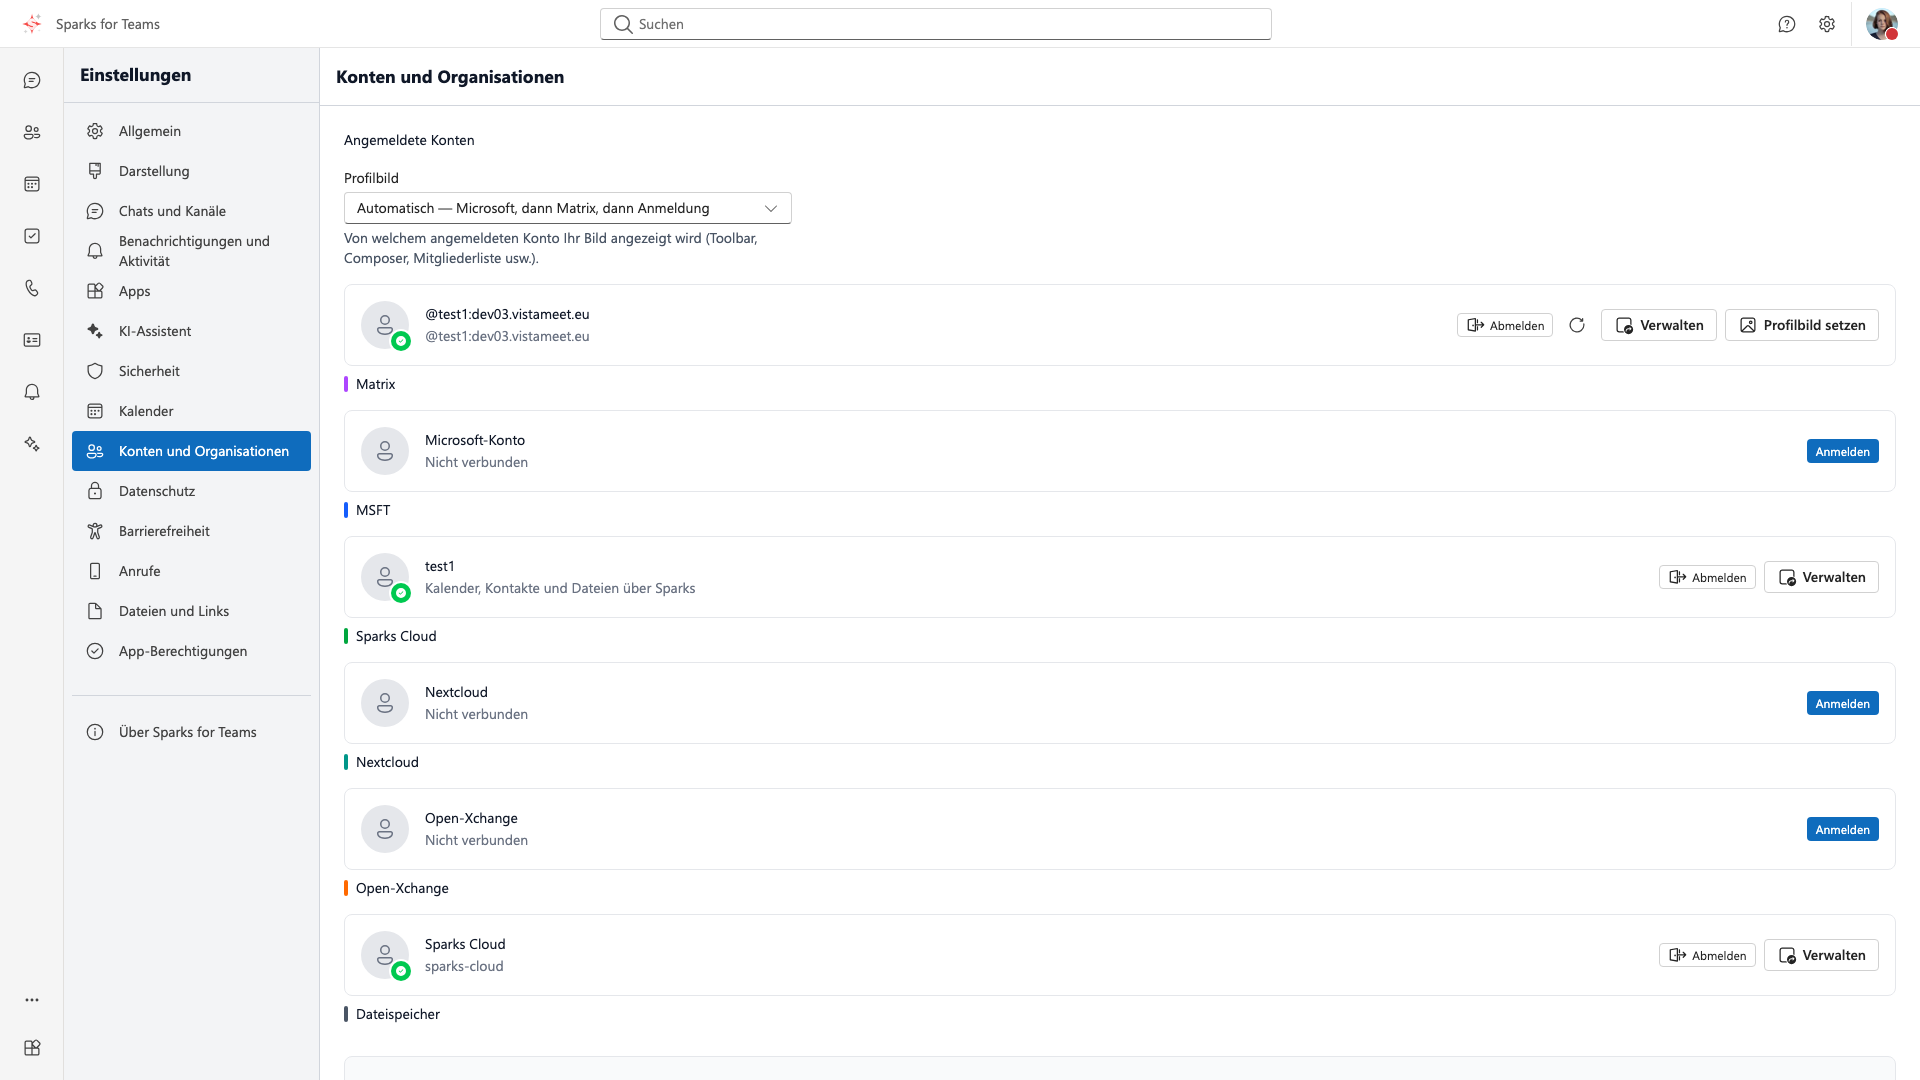Open the user profile avatar

tap(1882, 24)
